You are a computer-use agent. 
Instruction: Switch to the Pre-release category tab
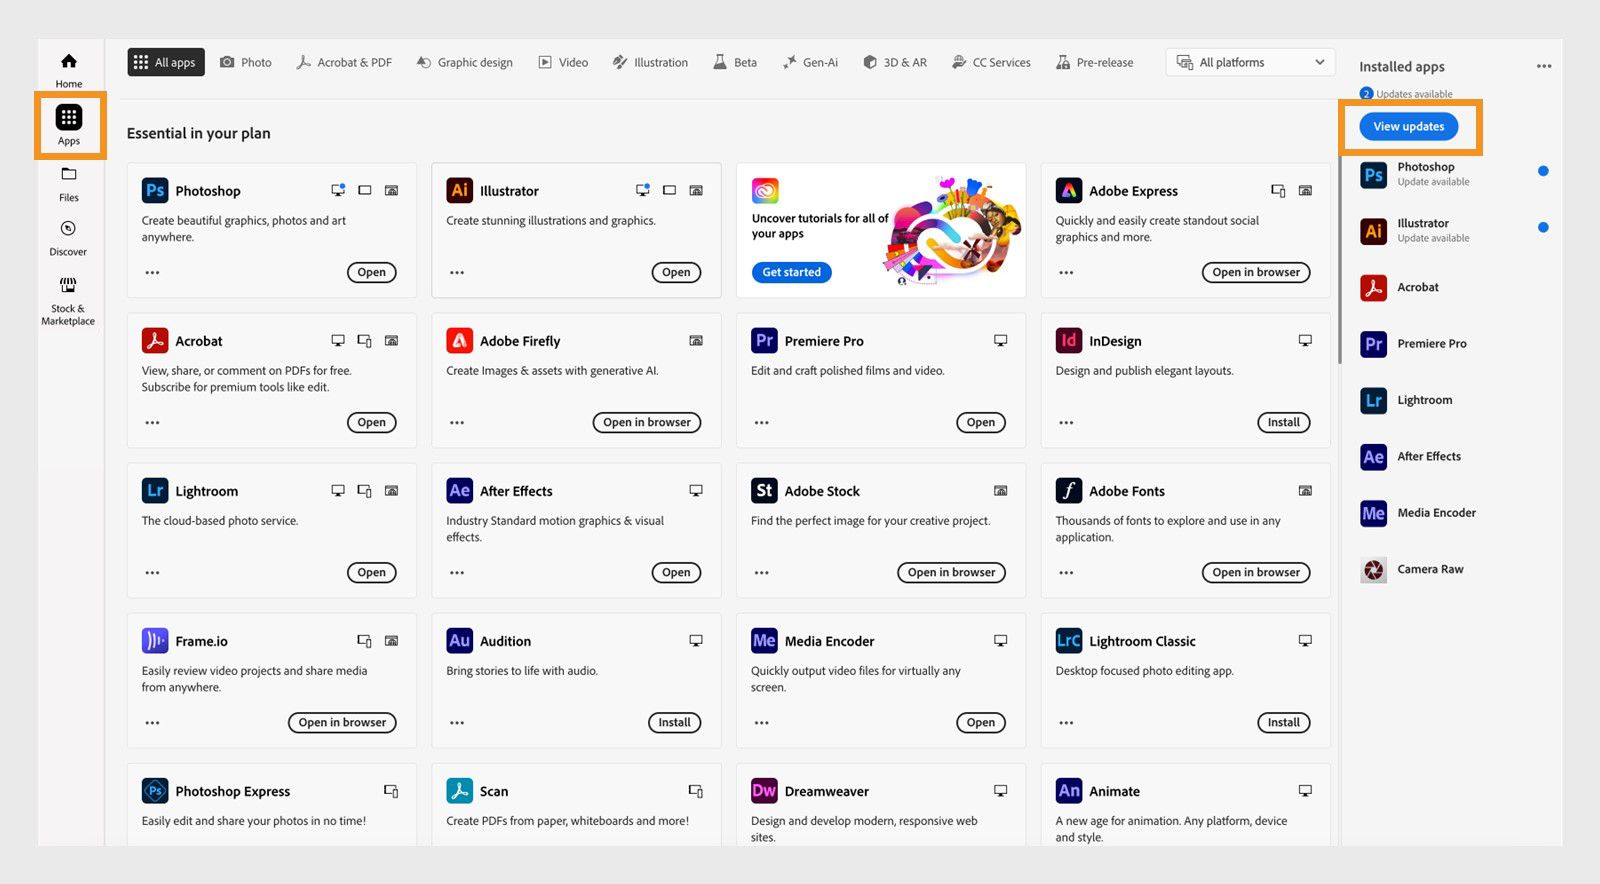[1095, 62]
